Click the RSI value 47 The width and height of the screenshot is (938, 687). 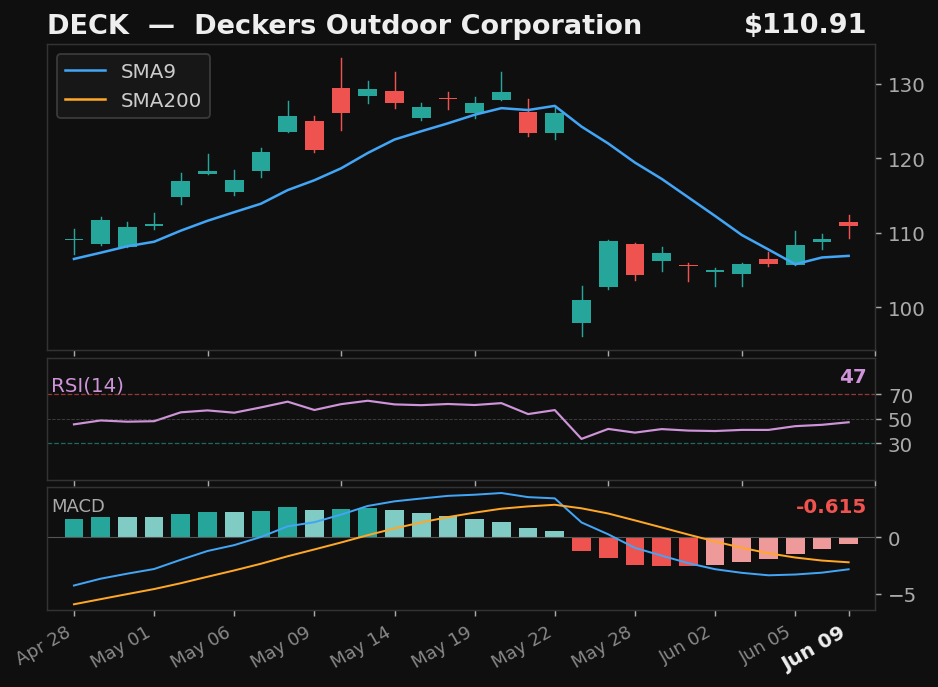(x=852, y=376)
